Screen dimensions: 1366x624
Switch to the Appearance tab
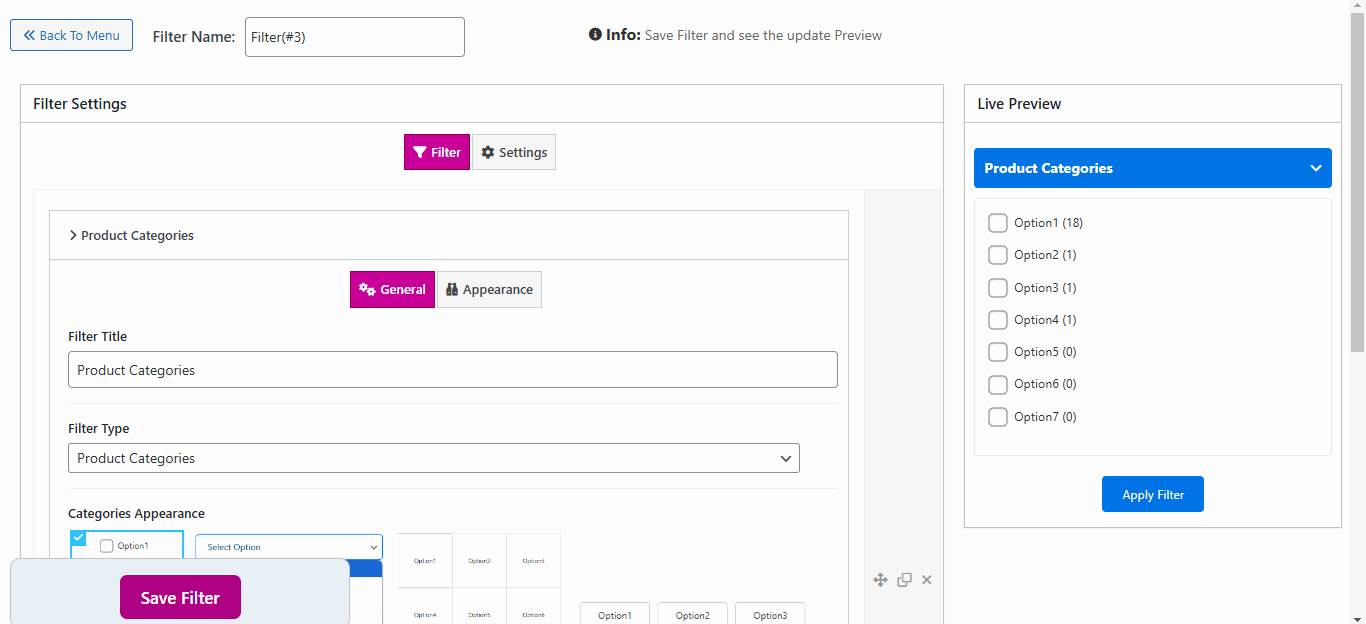[489, 290]
